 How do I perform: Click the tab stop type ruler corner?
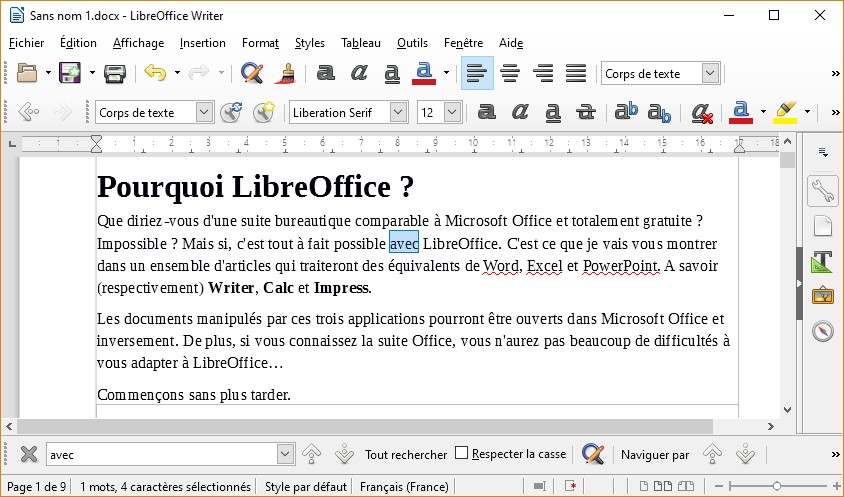click(12, 144)
